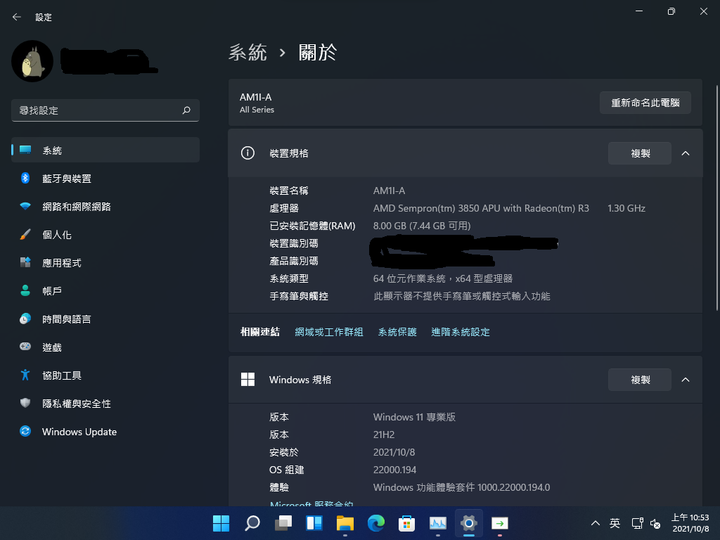Click 重新命名此電腦 button
This screenshot has width=720, height=540.
645,102
